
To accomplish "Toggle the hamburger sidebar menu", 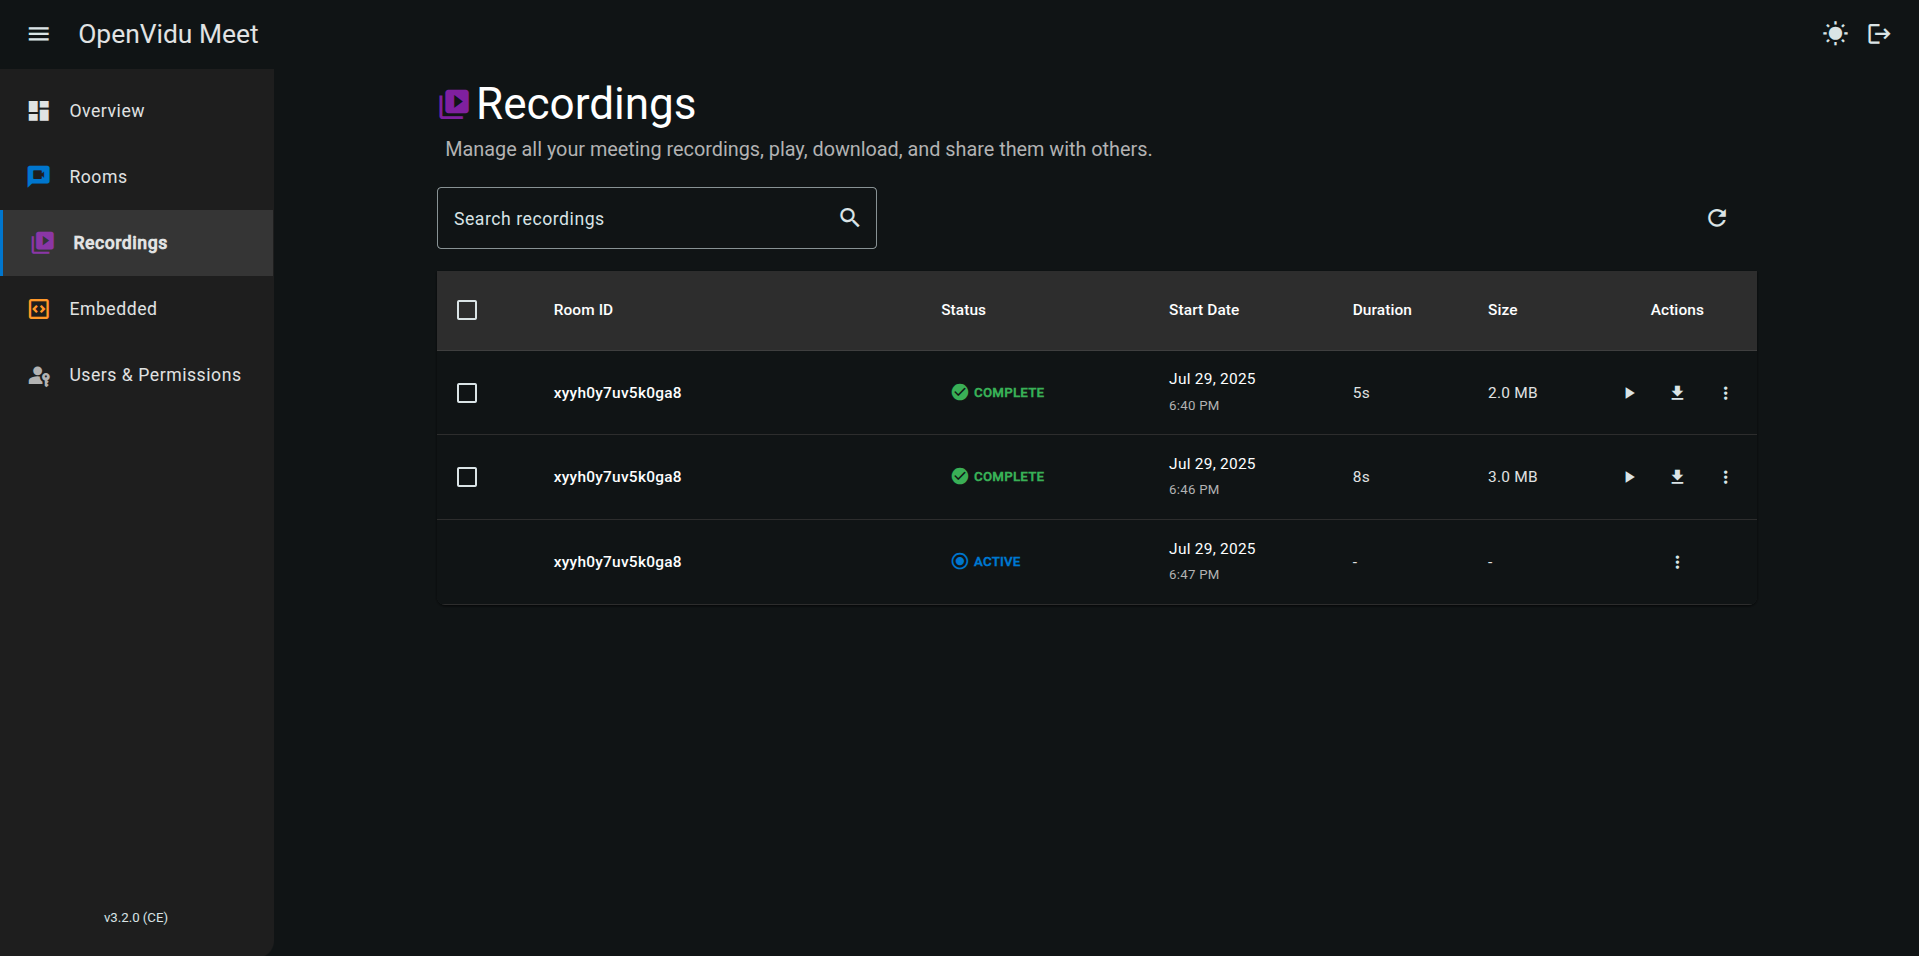I will point(39,34).
